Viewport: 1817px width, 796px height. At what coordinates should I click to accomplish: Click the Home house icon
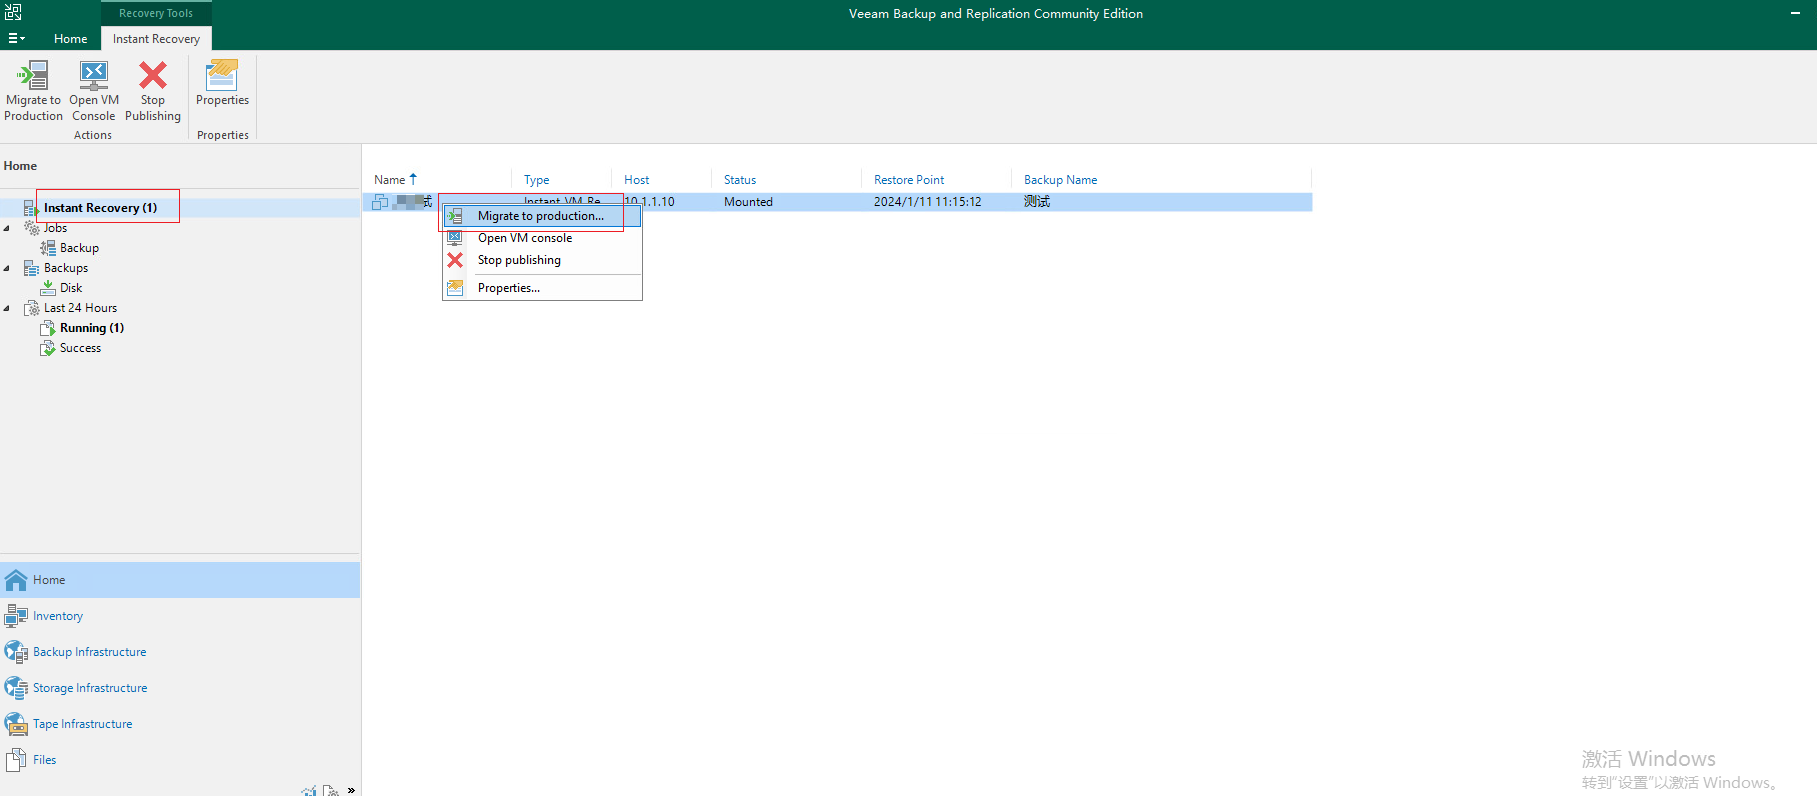click(16, 580)
